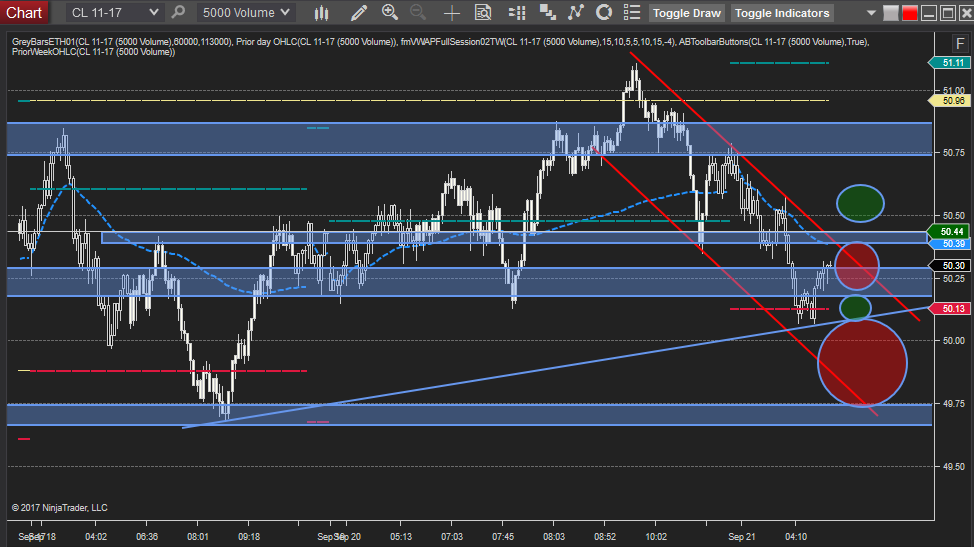Select the crosshair cursor icon
The width and height of the screenshot is (974, 547).
click(452, 12)
